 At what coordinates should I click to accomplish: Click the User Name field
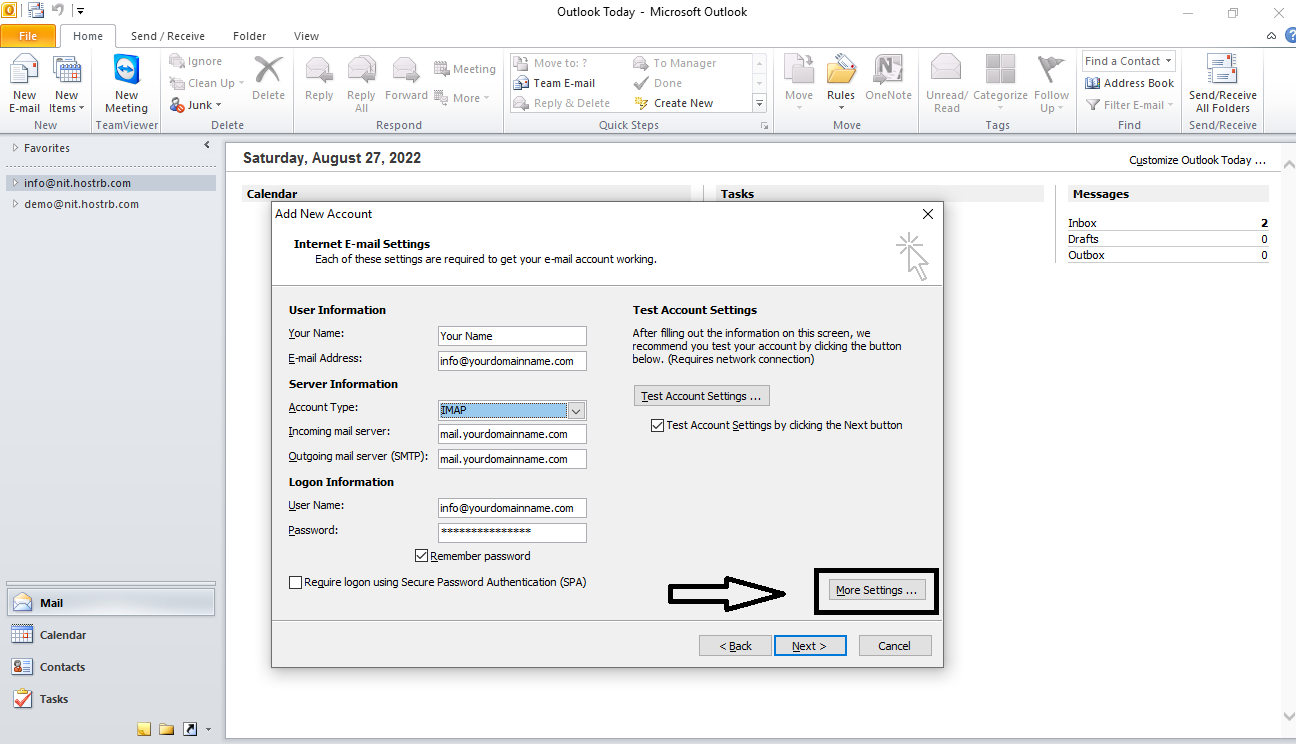point(512,508)
